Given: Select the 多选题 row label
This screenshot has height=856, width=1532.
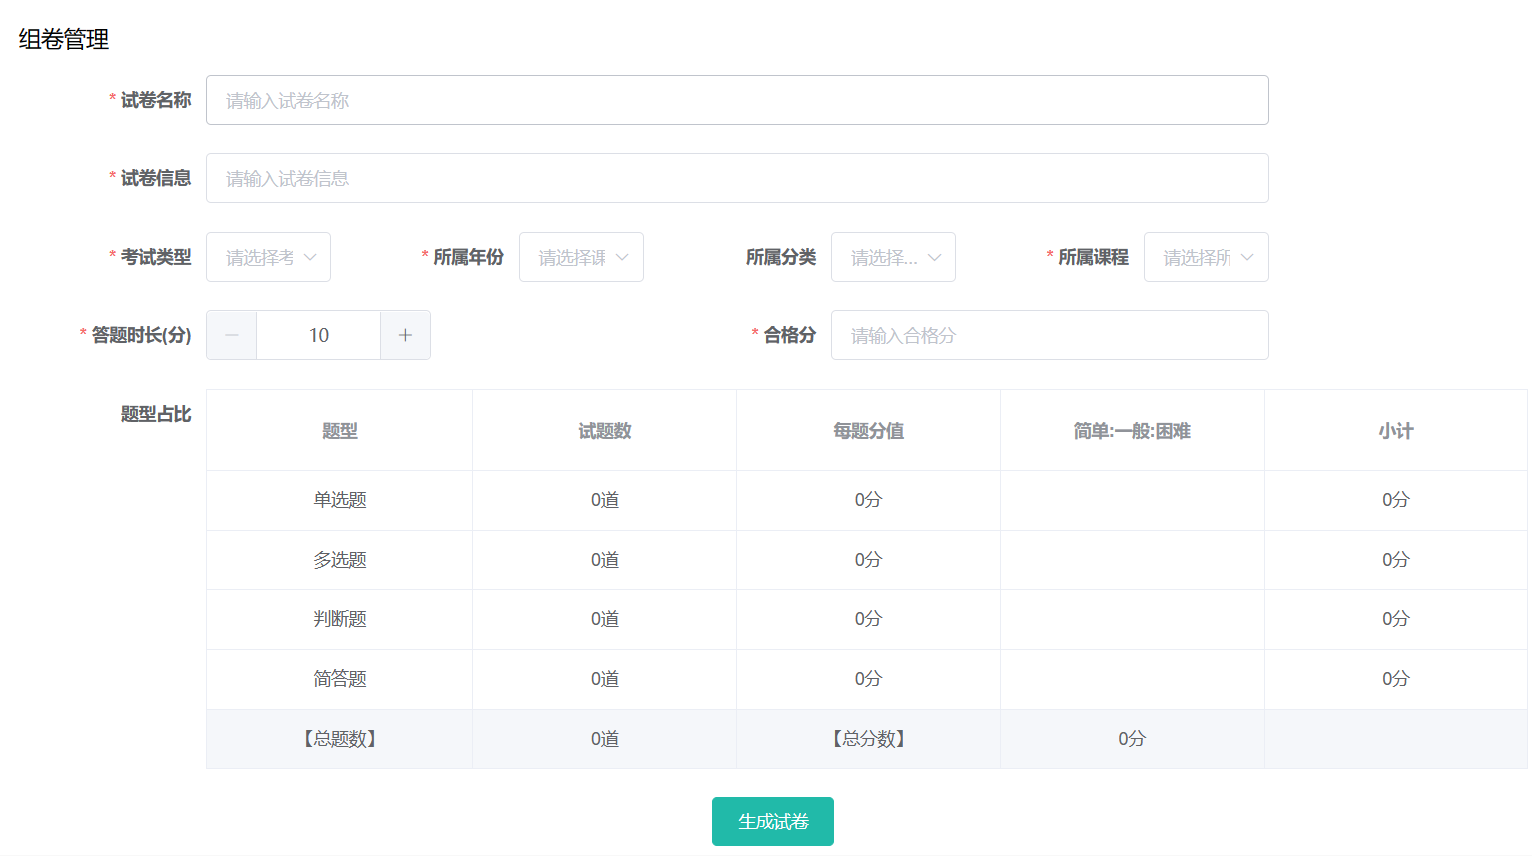Looking at the screenshot, I should [x=340, y=560].
